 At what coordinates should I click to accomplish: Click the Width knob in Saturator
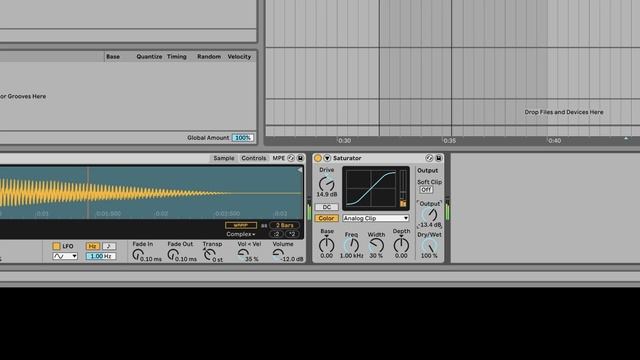376,245
